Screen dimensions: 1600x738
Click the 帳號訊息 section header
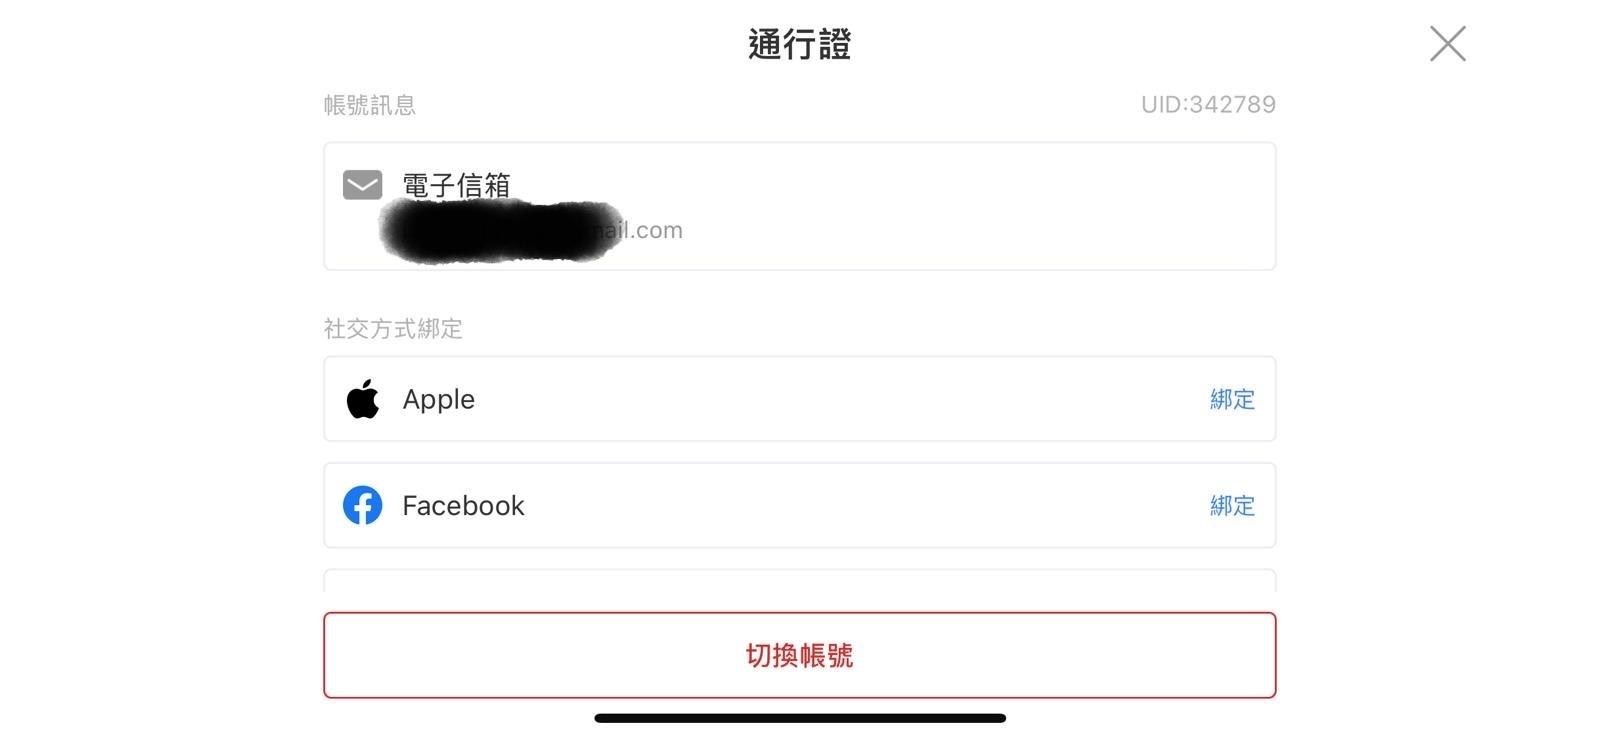click(370, 105)
